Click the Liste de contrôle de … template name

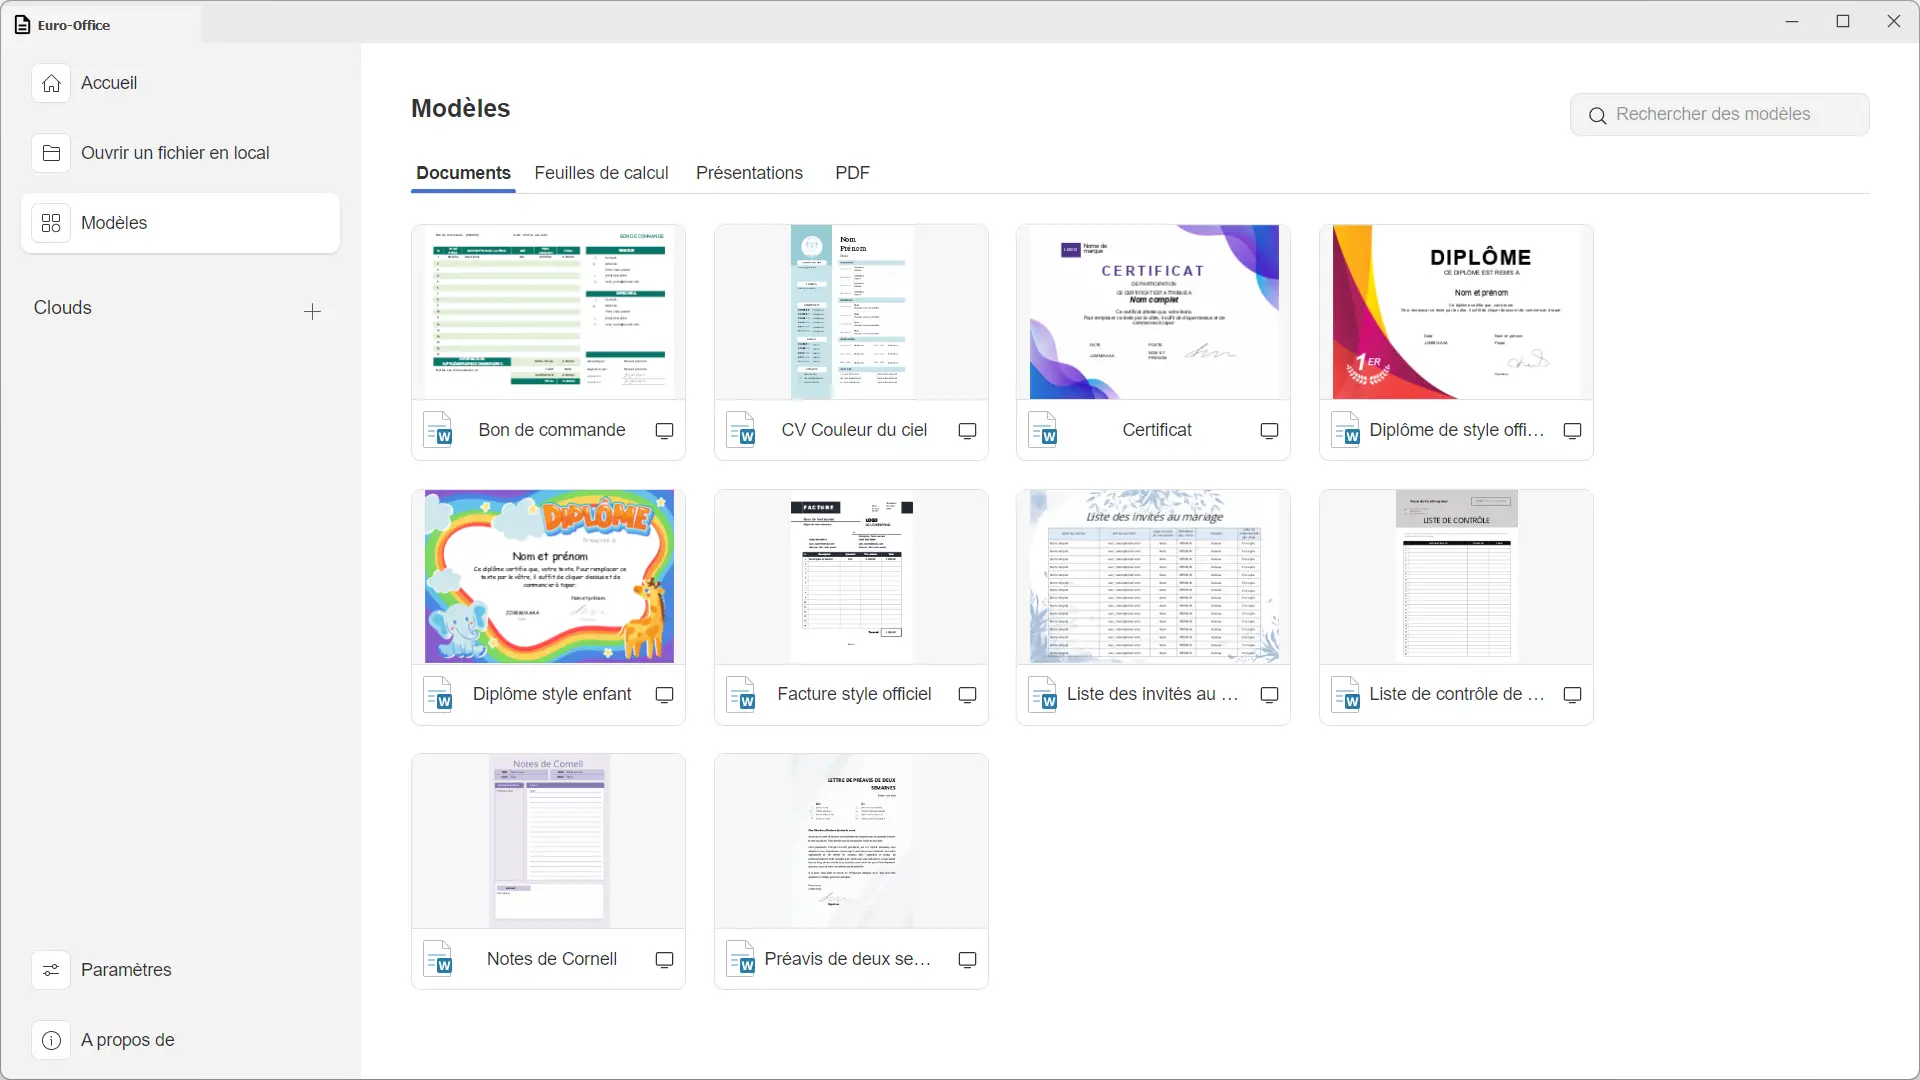pos(1457,694)
